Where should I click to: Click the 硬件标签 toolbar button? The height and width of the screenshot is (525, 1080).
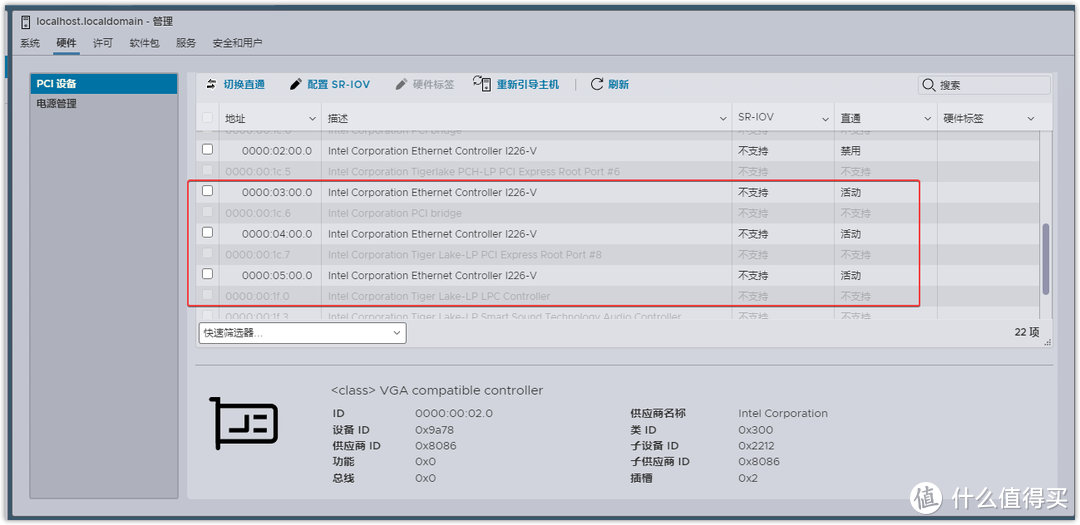click(425, 84)
